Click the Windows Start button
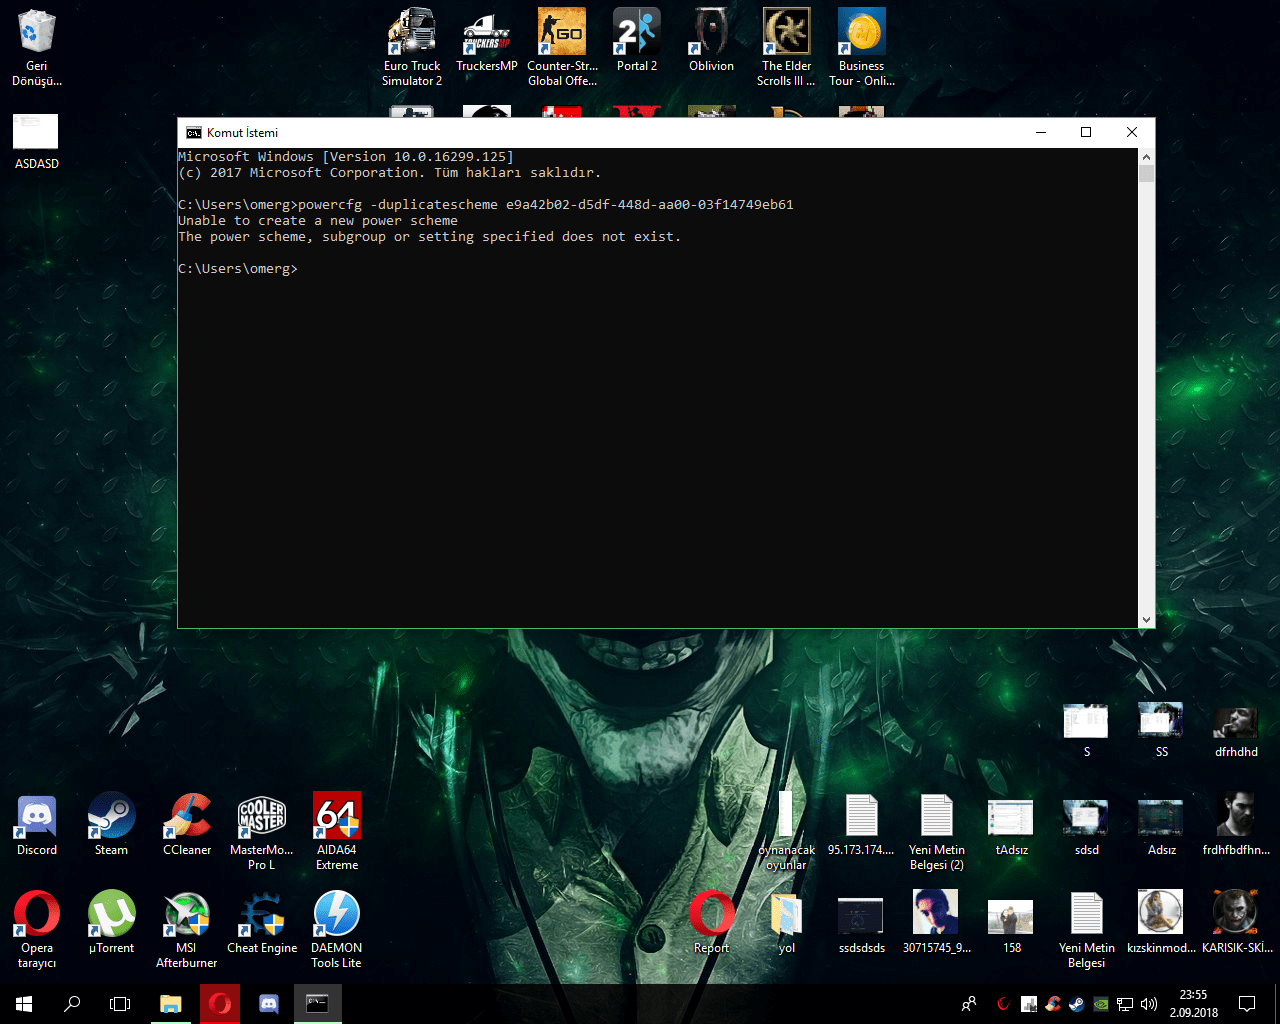 pyautogui.click(x=24, y=1004)
